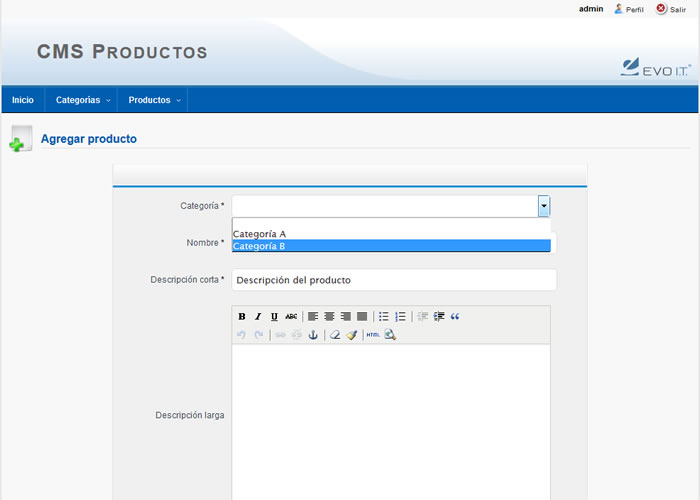Increase indent of the paragraph
Screen dimensions: 700x500
439,317
